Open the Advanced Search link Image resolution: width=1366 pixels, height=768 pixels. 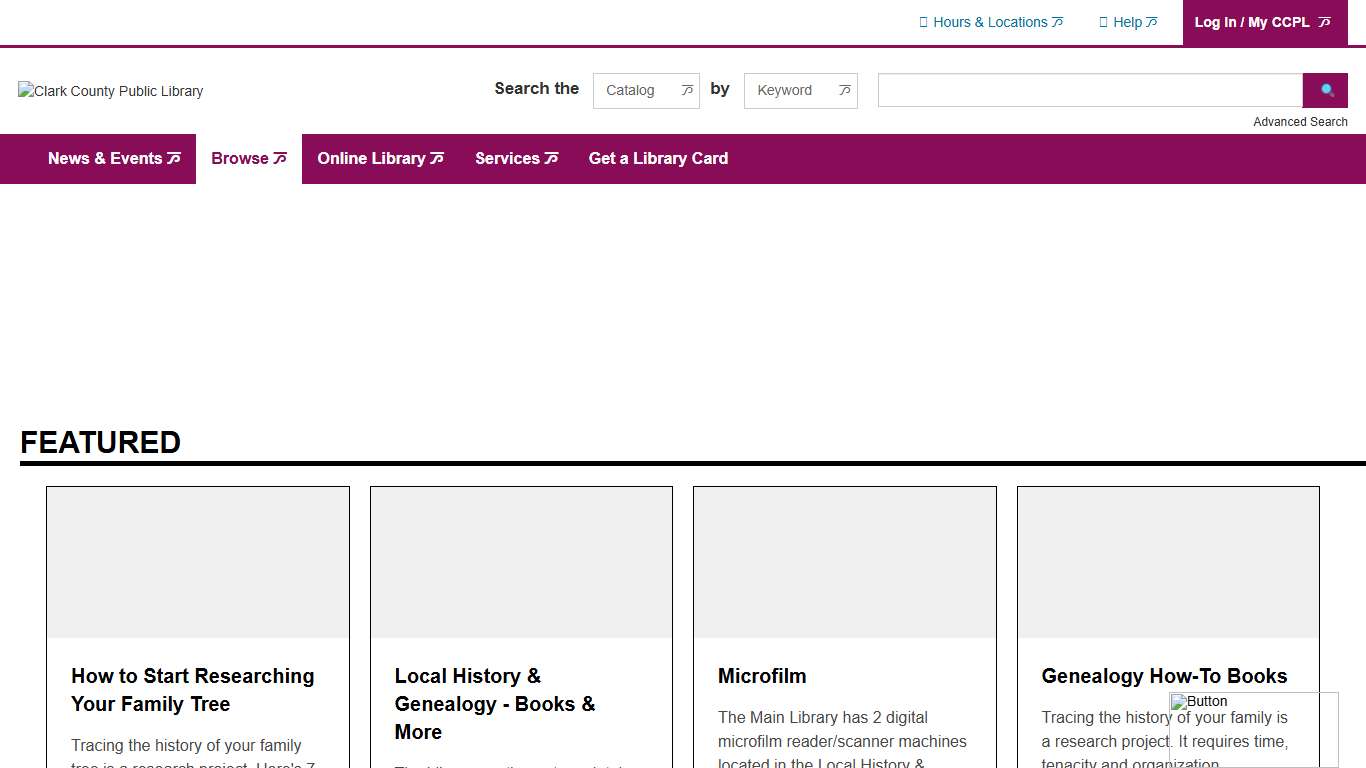point(1300,121)
